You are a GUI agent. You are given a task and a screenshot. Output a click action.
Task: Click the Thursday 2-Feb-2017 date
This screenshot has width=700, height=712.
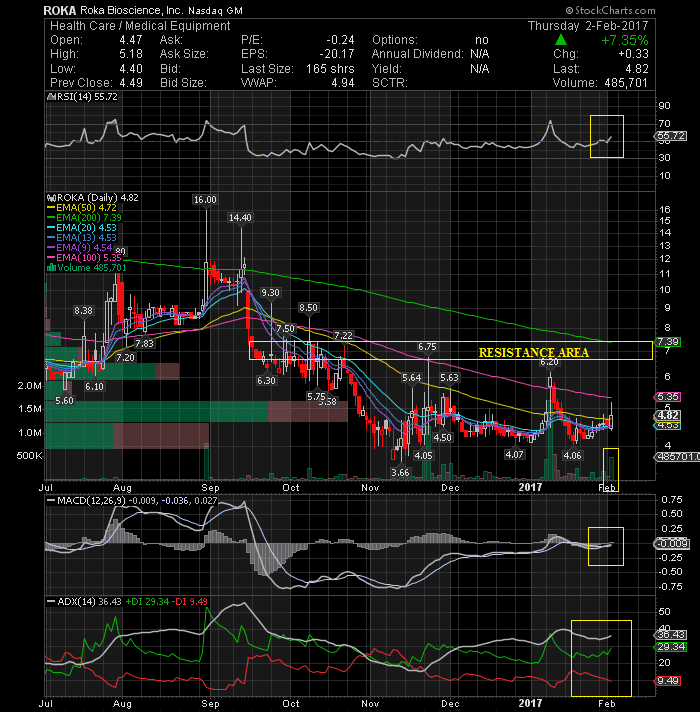coord(588,26)
